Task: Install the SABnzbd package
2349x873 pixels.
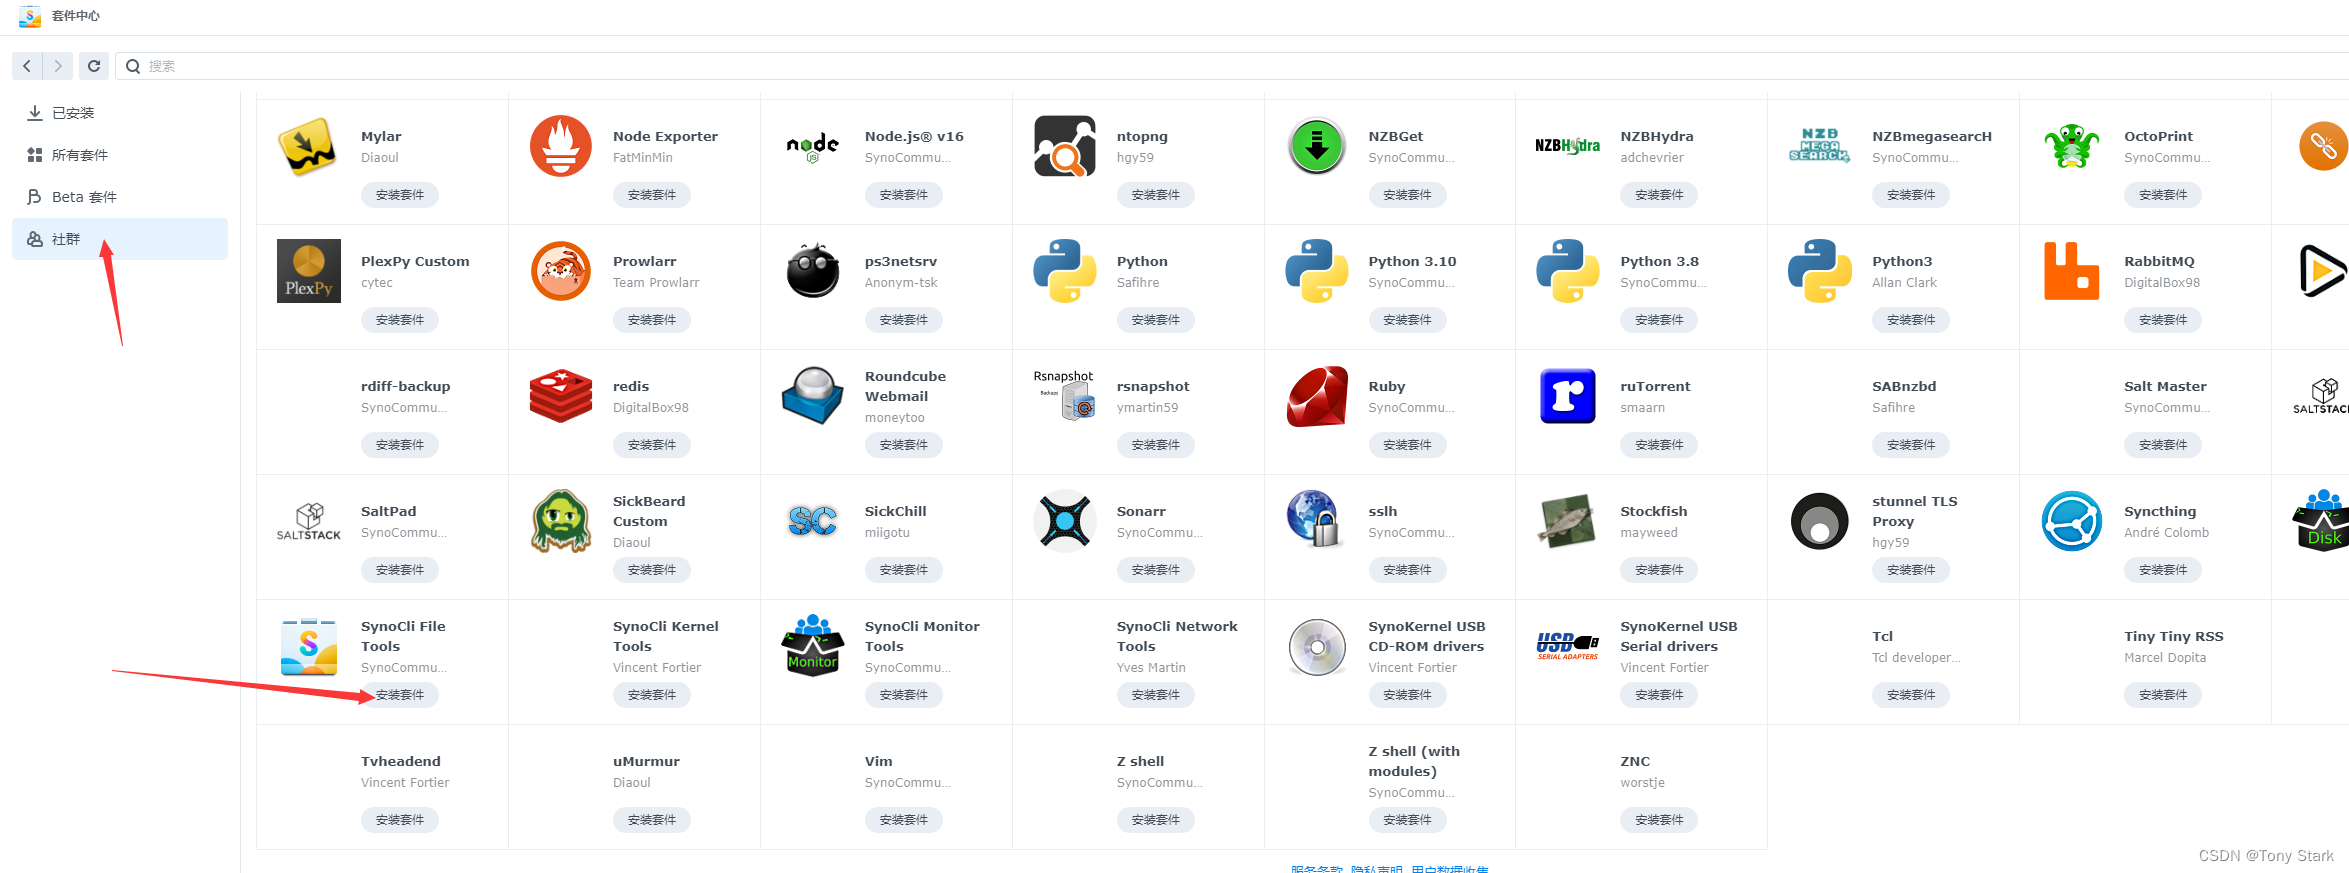Action: click(x=1911, y=445)
